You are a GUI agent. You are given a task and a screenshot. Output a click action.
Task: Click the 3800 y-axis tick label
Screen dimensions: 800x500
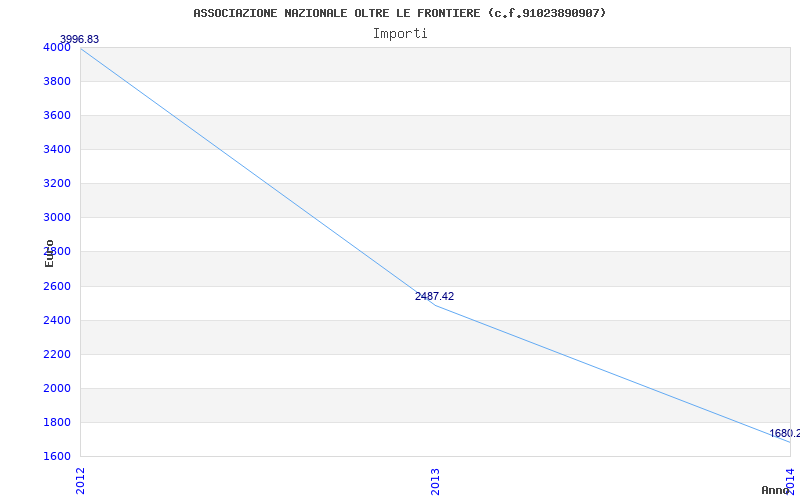pyautogui.click(x=57, y=82)
